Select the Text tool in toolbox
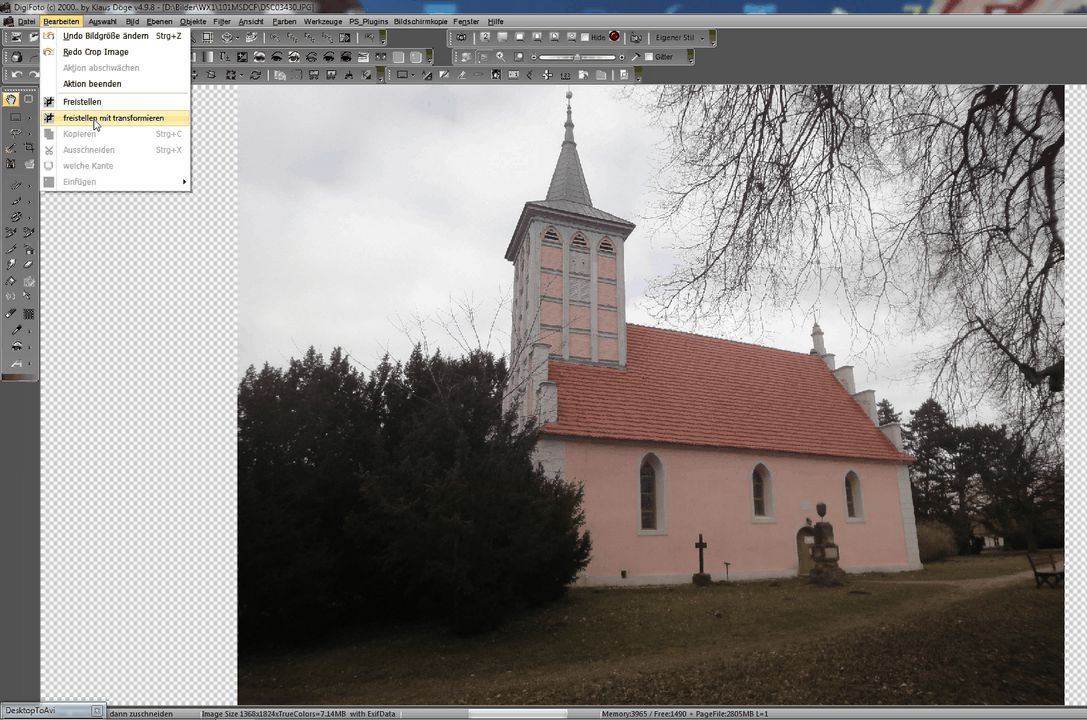Screen dimensions: 1087x720 coord(14,365)
